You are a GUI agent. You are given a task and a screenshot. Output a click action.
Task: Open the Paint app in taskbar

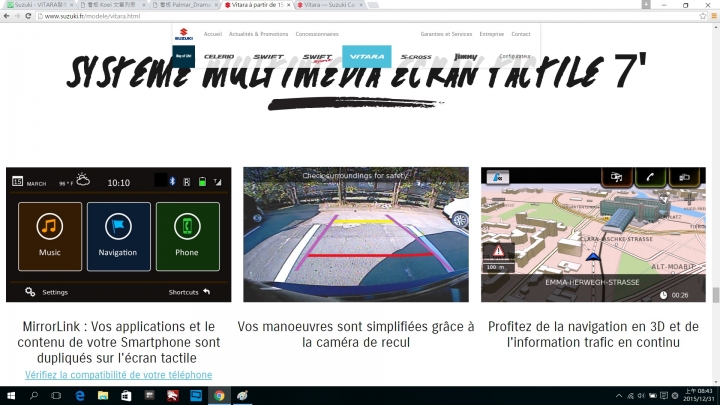click(x=242, y=395)
